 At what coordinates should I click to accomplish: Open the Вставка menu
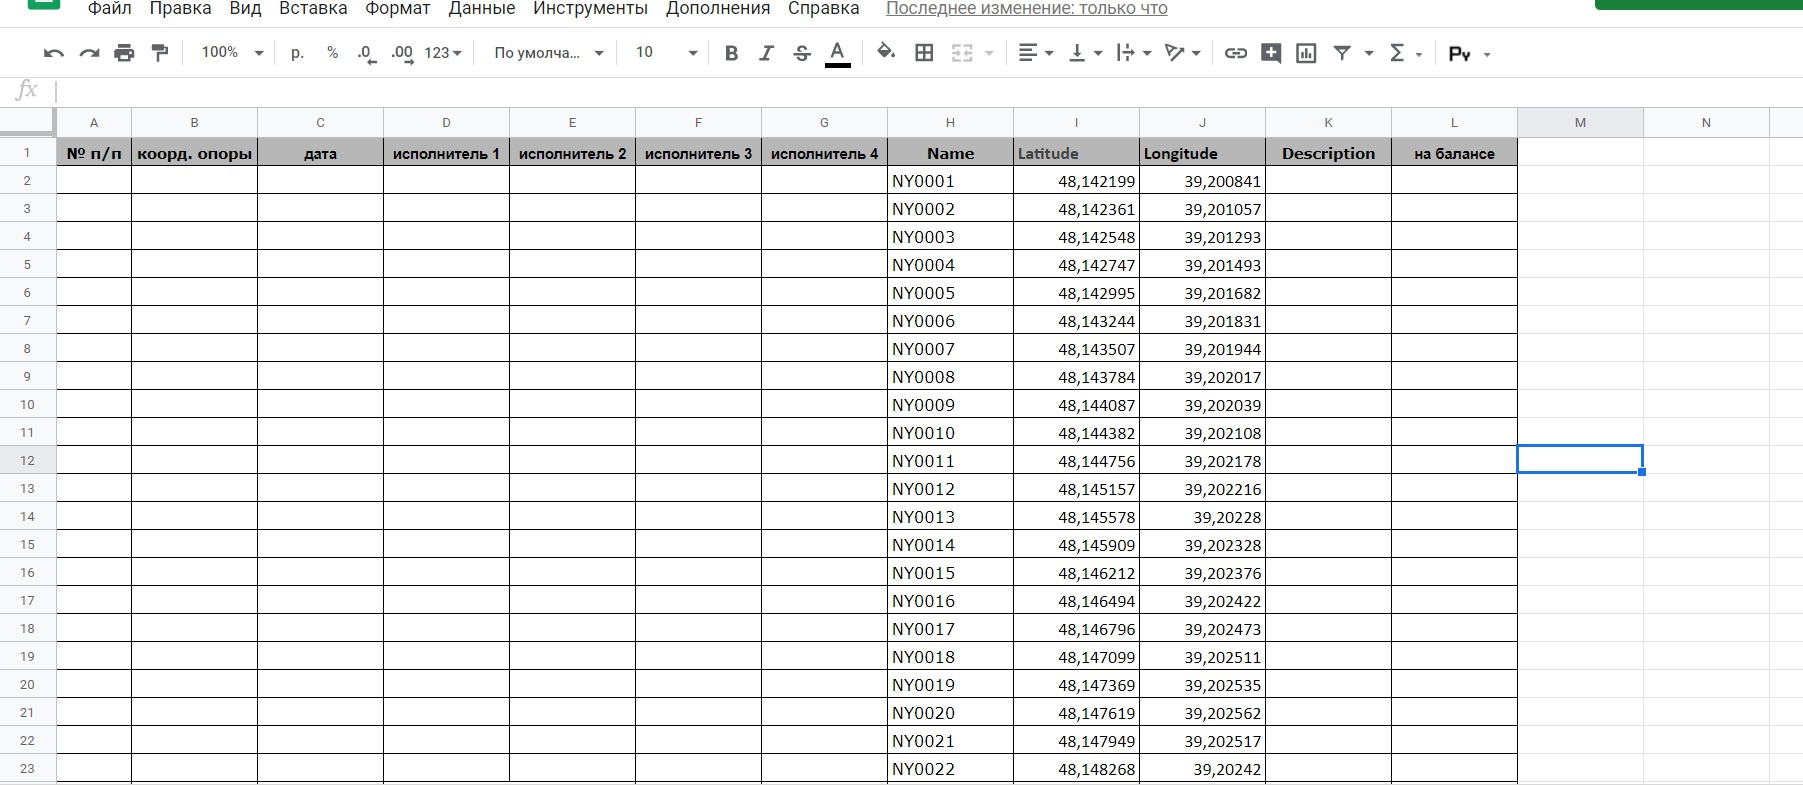click(313, 9)
